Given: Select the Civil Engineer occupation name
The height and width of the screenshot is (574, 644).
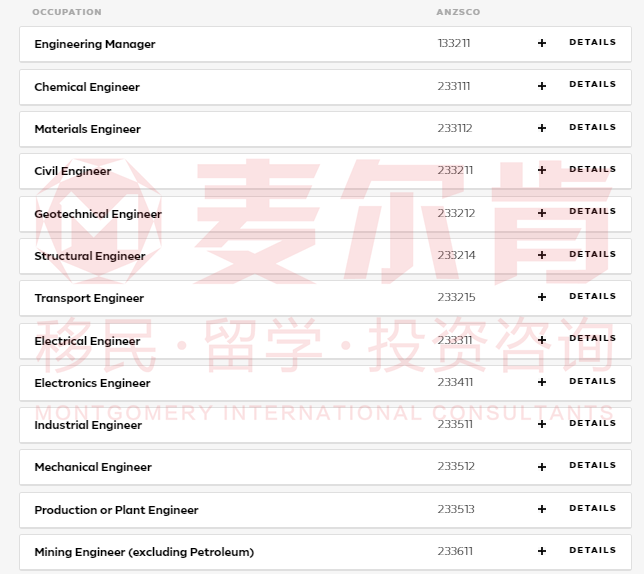Looking at the screenshot, I should pos(73,171).
